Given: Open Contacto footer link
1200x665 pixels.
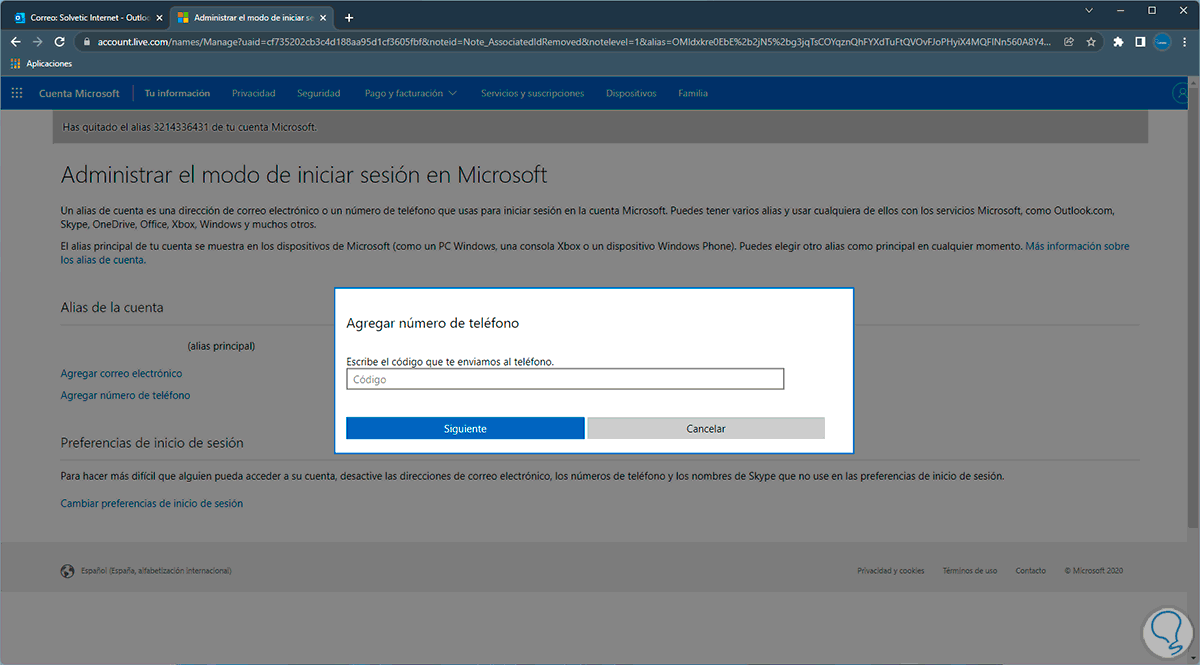Looking at the screenshot, I should [x=1031, y=571].
